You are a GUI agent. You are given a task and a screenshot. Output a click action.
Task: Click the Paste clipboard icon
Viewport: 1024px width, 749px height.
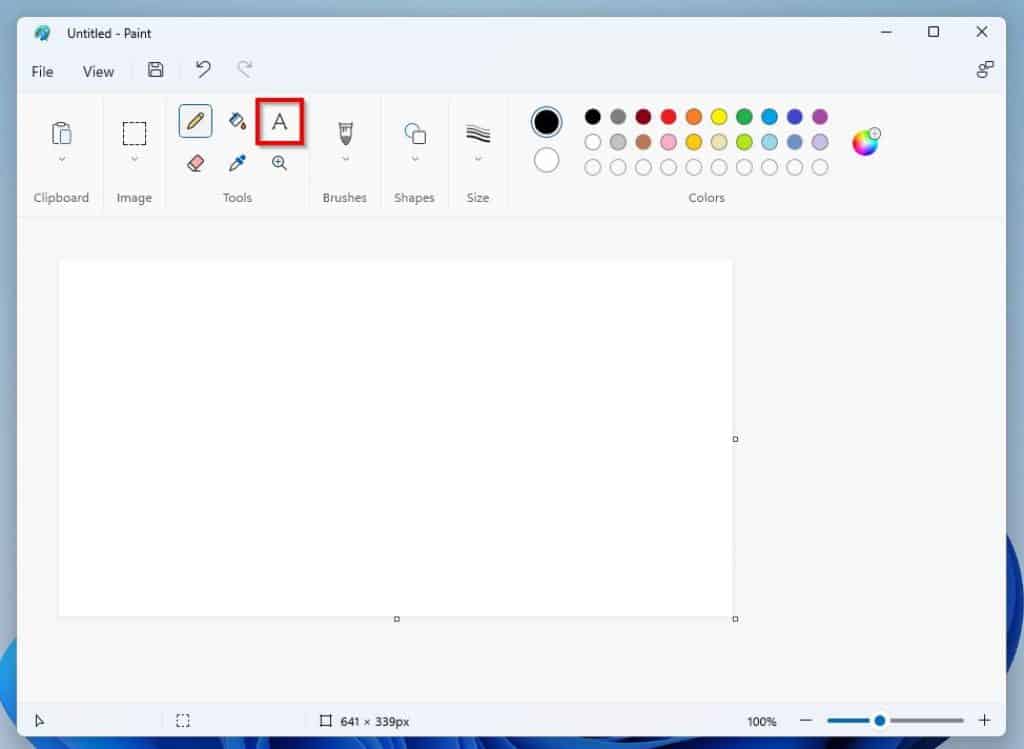pyautogui.click(x=61, y=133)
